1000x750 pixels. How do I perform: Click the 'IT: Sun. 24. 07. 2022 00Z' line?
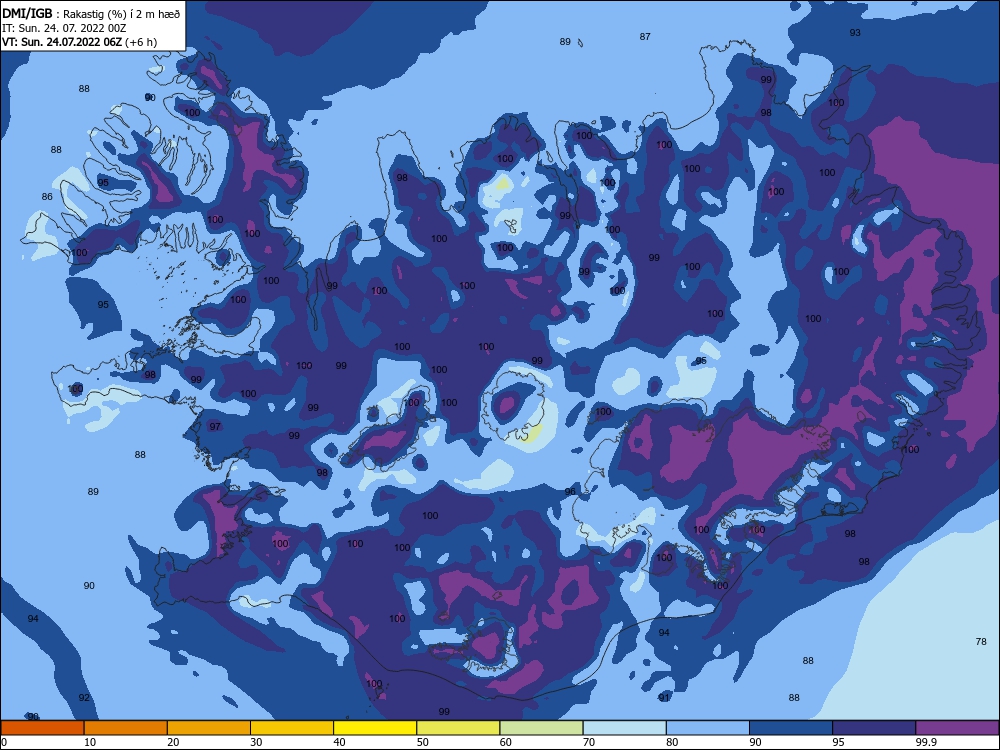(64, 28)
